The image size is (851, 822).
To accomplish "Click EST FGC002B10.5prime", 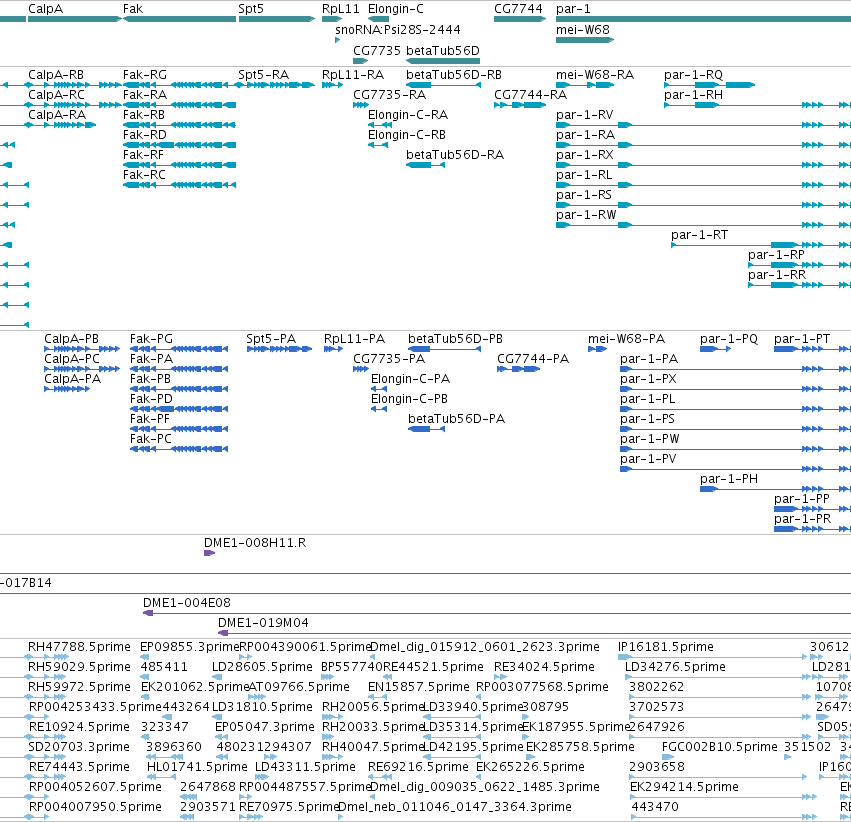I will (x=668, y=757).
